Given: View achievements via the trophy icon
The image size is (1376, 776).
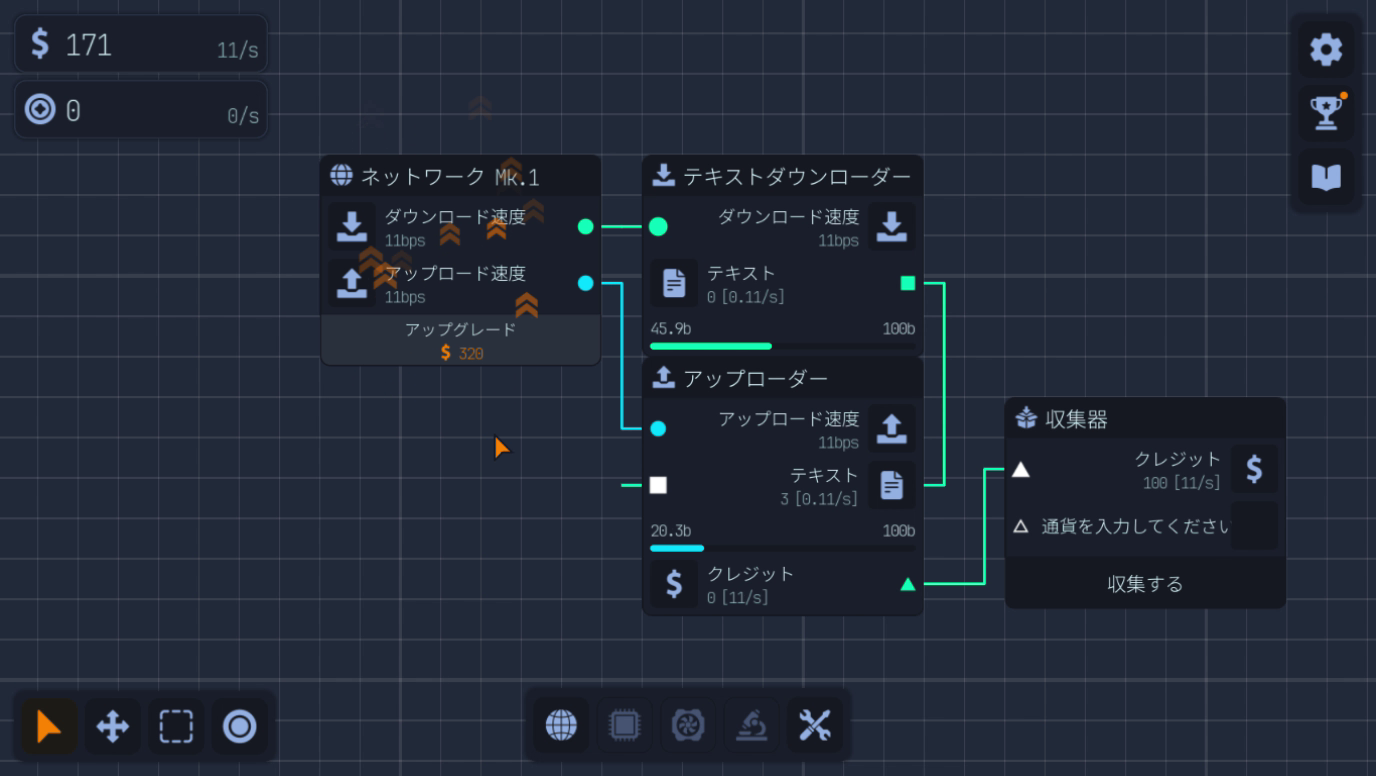Looking at the screenshot, I should pyautogui.click(x=1325, y=113).
